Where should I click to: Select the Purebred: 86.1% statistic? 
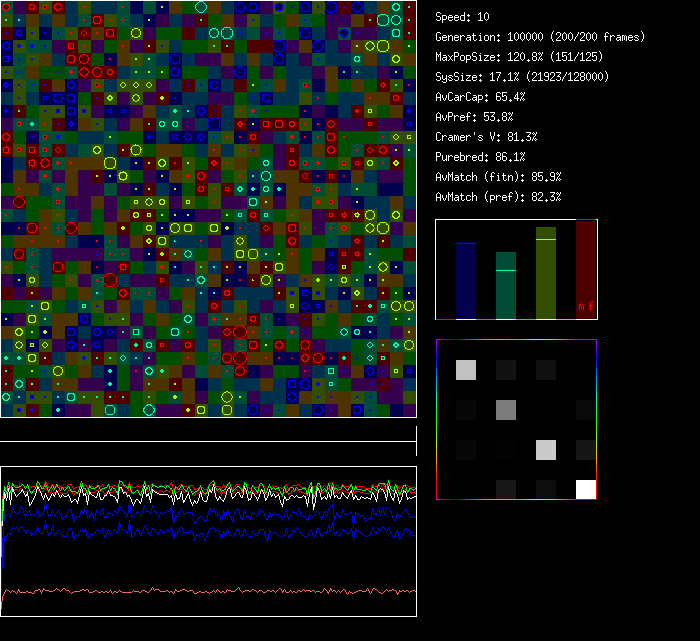point(480,157)
